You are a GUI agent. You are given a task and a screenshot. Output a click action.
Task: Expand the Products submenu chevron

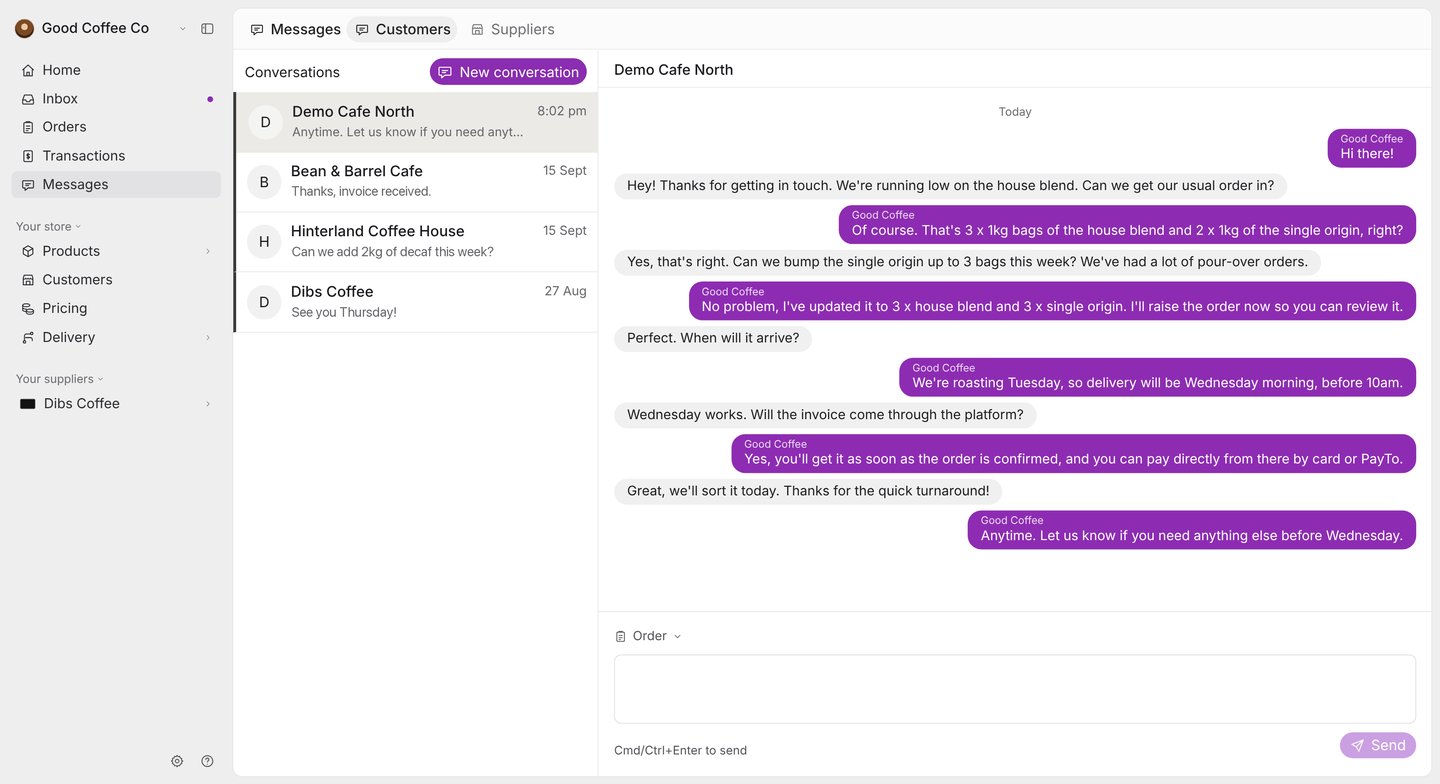[208, 251]
